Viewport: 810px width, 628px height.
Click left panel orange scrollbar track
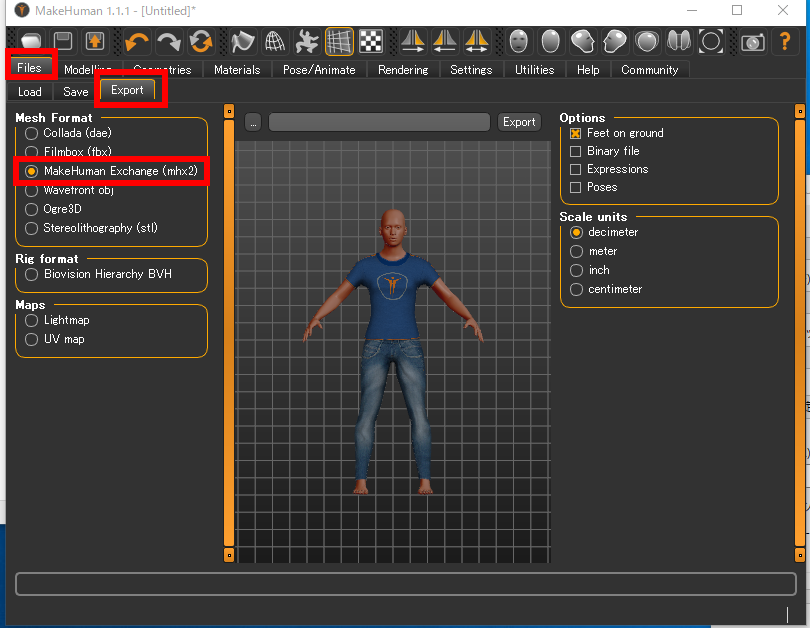tap(229, 333)
